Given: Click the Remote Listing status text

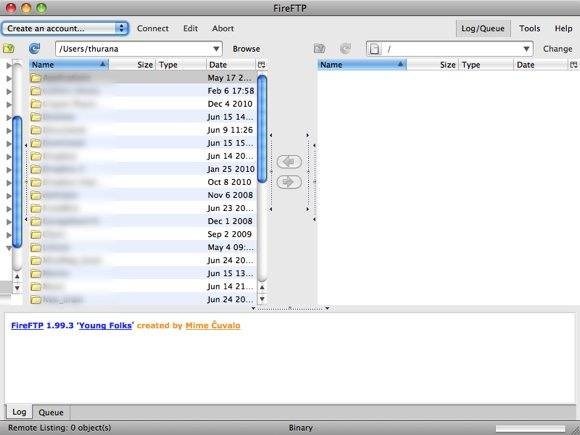Looking at the screenshot, I should click(60, 428).
